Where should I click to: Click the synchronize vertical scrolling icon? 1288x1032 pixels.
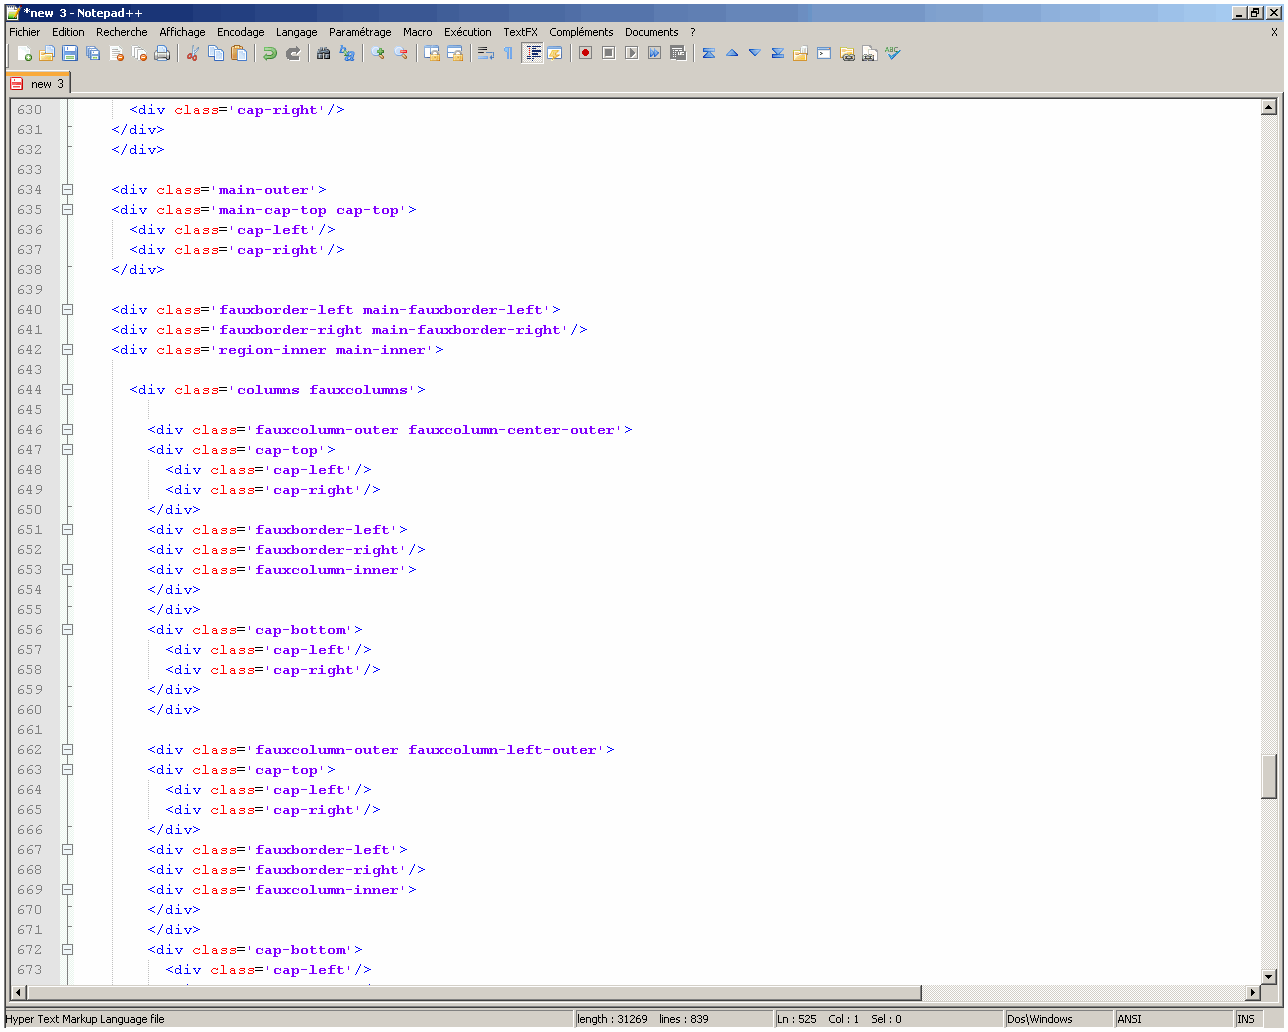[432, 53]
